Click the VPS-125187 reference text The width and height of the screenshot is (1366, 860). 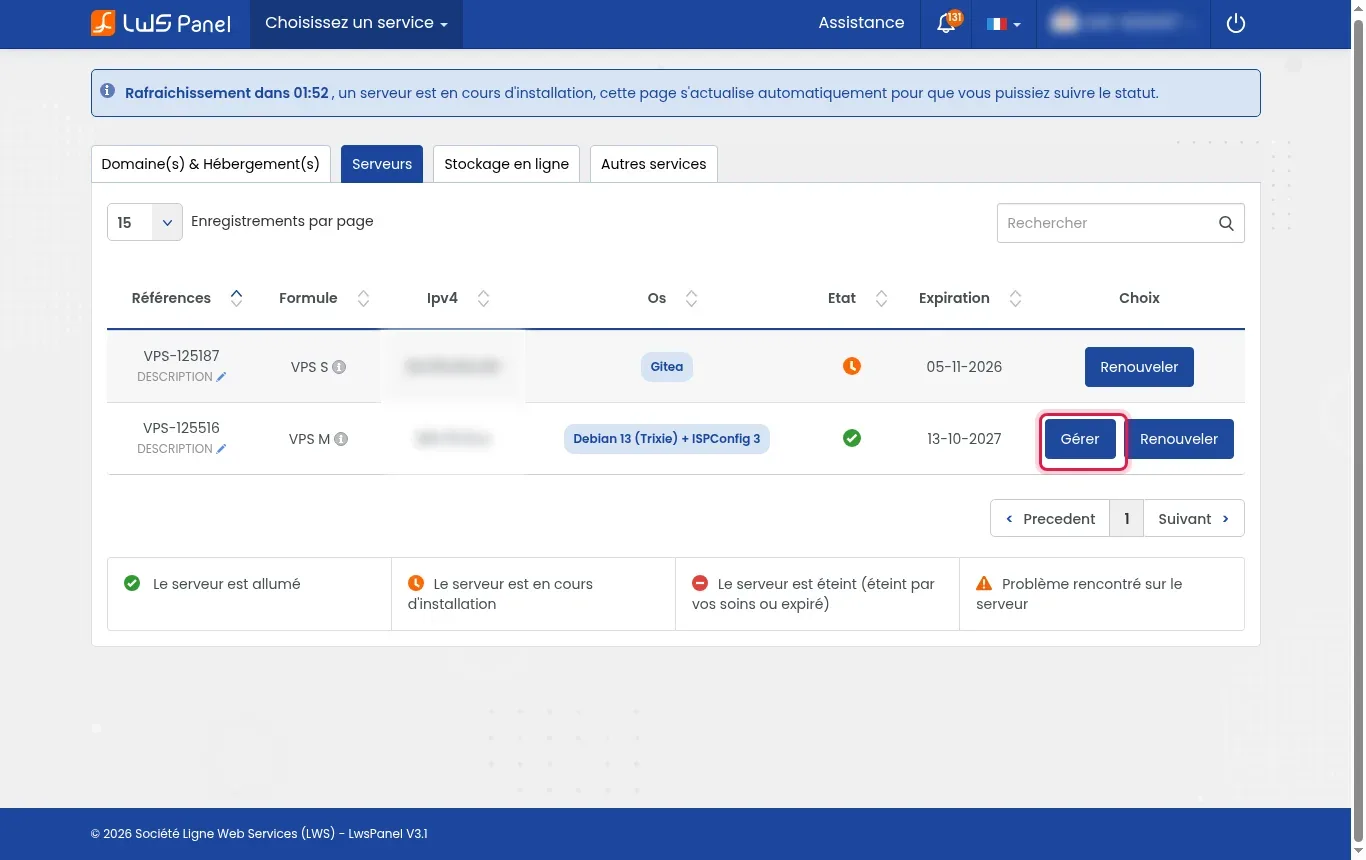tap(181, 356)
